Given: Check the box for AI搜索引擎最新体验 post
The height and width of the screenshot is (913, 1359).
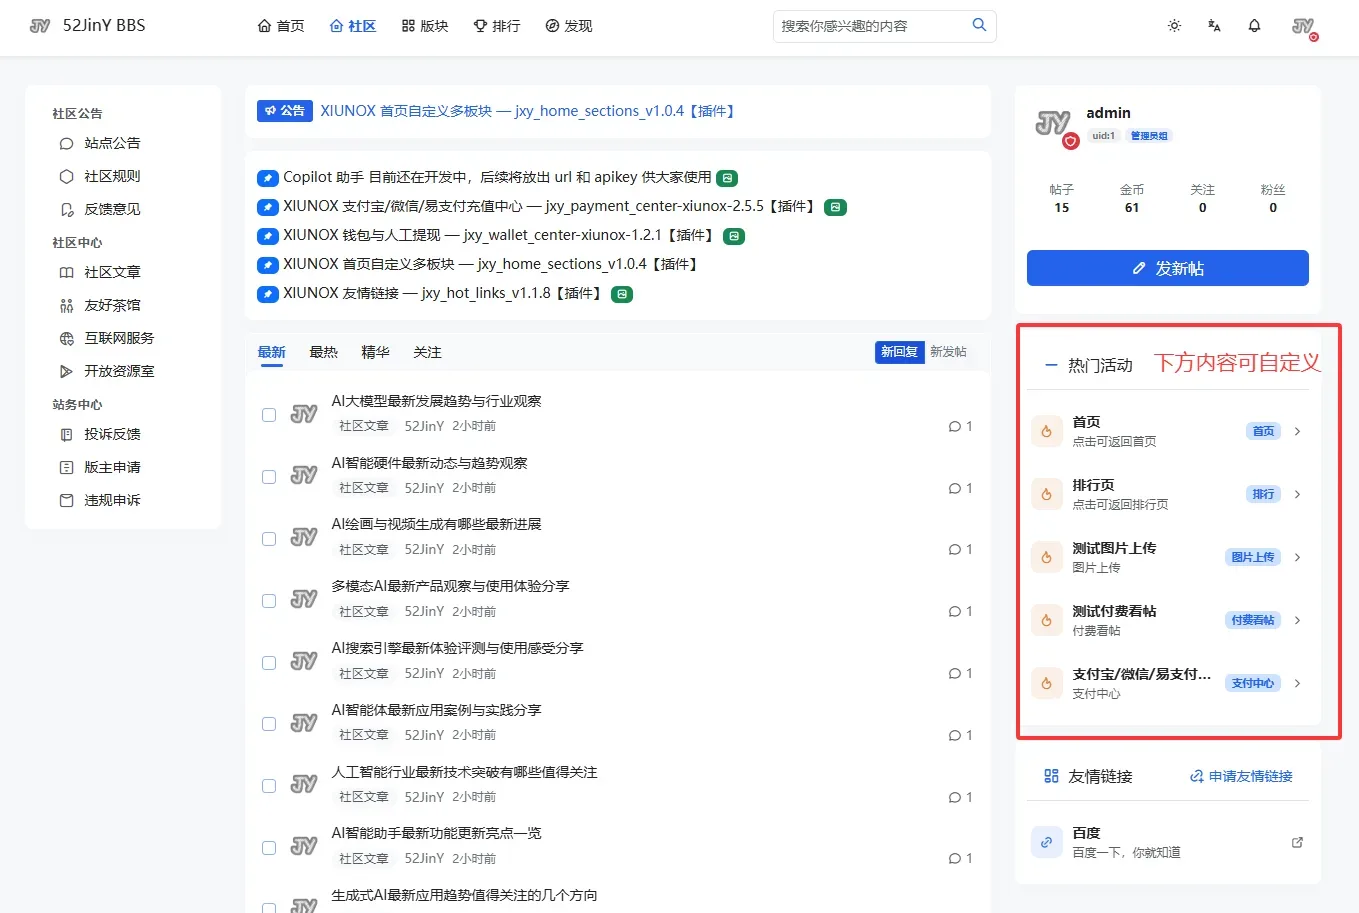Looking at the screenshot, I should (269, 662).
